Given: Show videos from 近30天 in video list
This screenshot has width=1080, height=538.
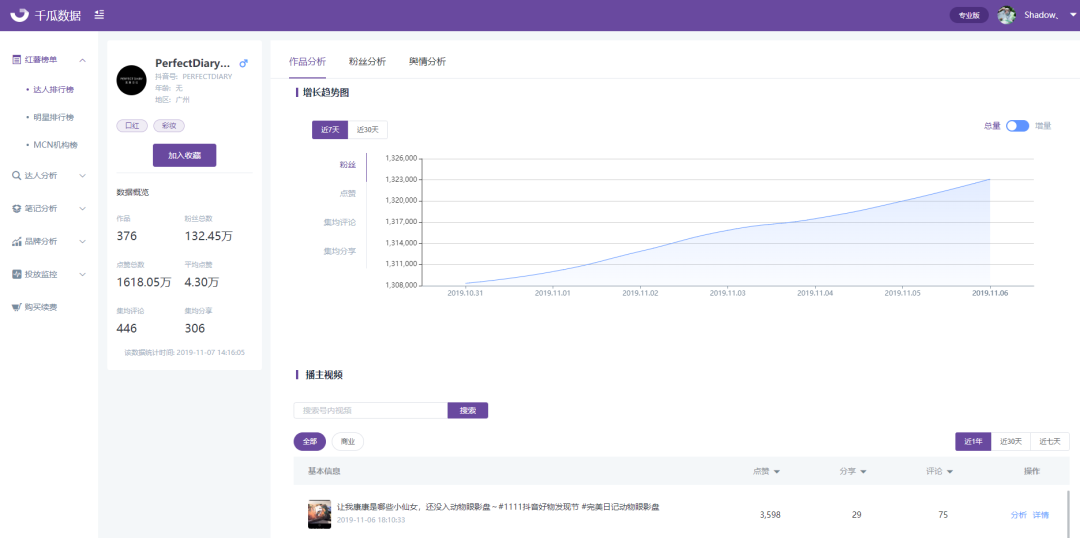Looking at the screenshot, I should [x=1010, y=442].
